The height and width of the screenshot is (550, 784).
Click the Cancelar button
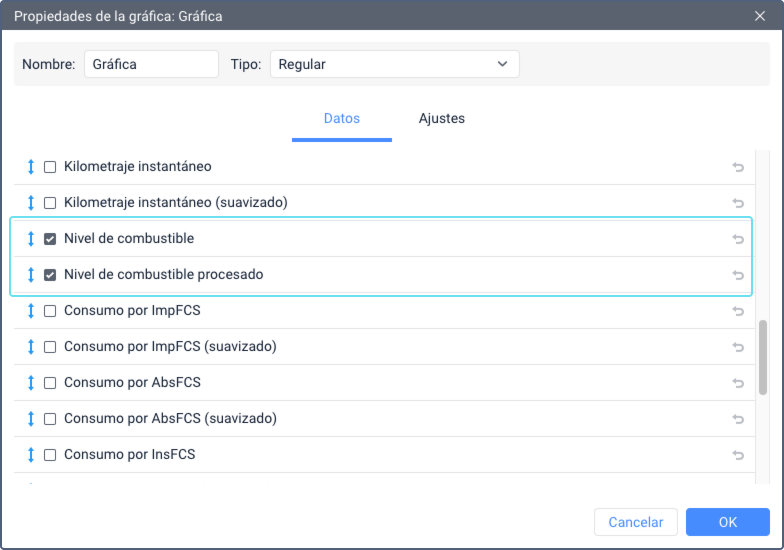click(636, 522)
